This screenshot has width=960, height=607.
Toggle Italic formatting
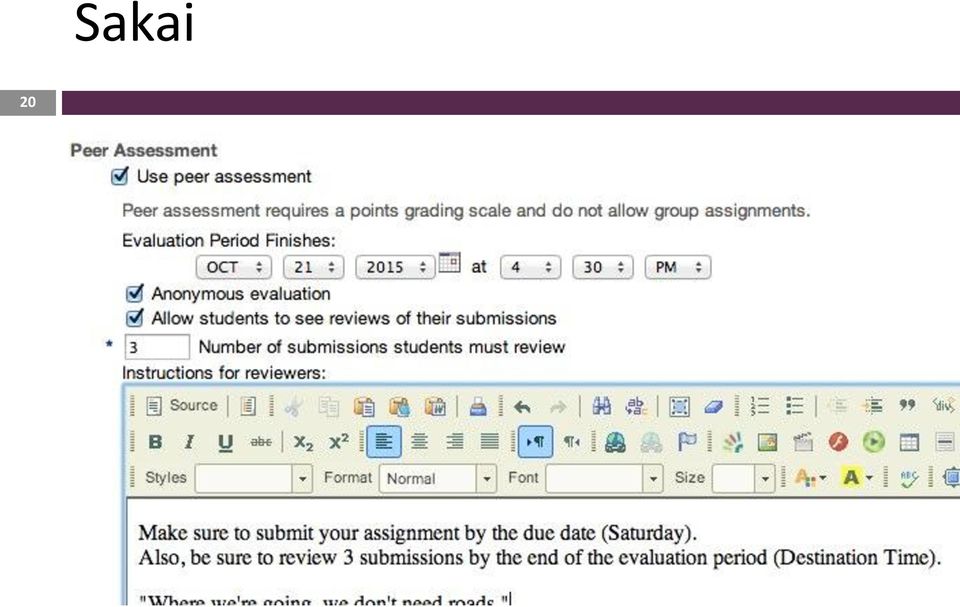190,442
